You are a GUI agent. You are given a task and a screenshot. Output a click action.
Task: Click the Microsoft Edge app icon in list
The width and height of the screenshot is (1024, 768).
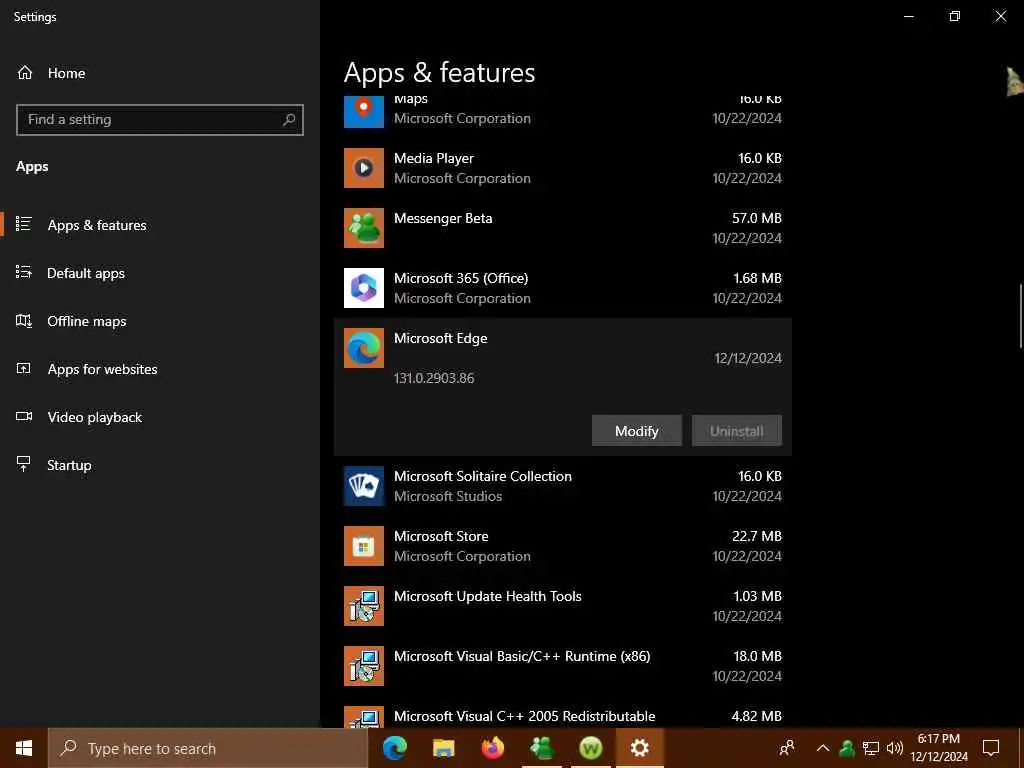(364, 348)
